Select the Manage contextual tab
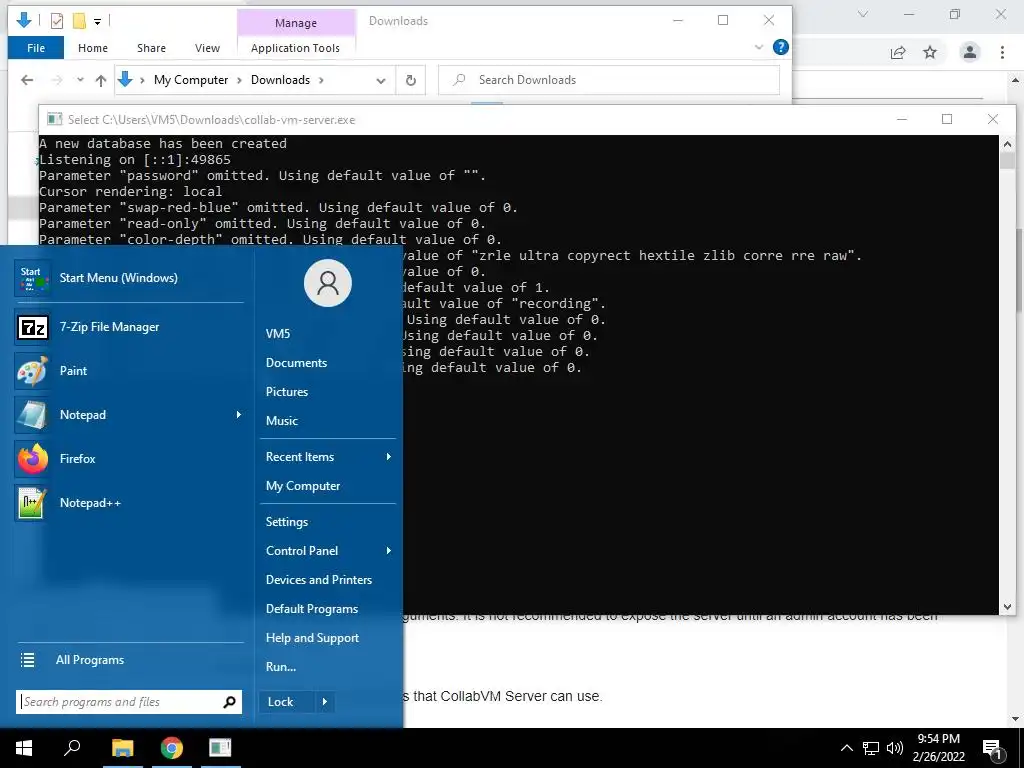Image resolution: width=1024 pixels, height=768 pixels. 296,23
